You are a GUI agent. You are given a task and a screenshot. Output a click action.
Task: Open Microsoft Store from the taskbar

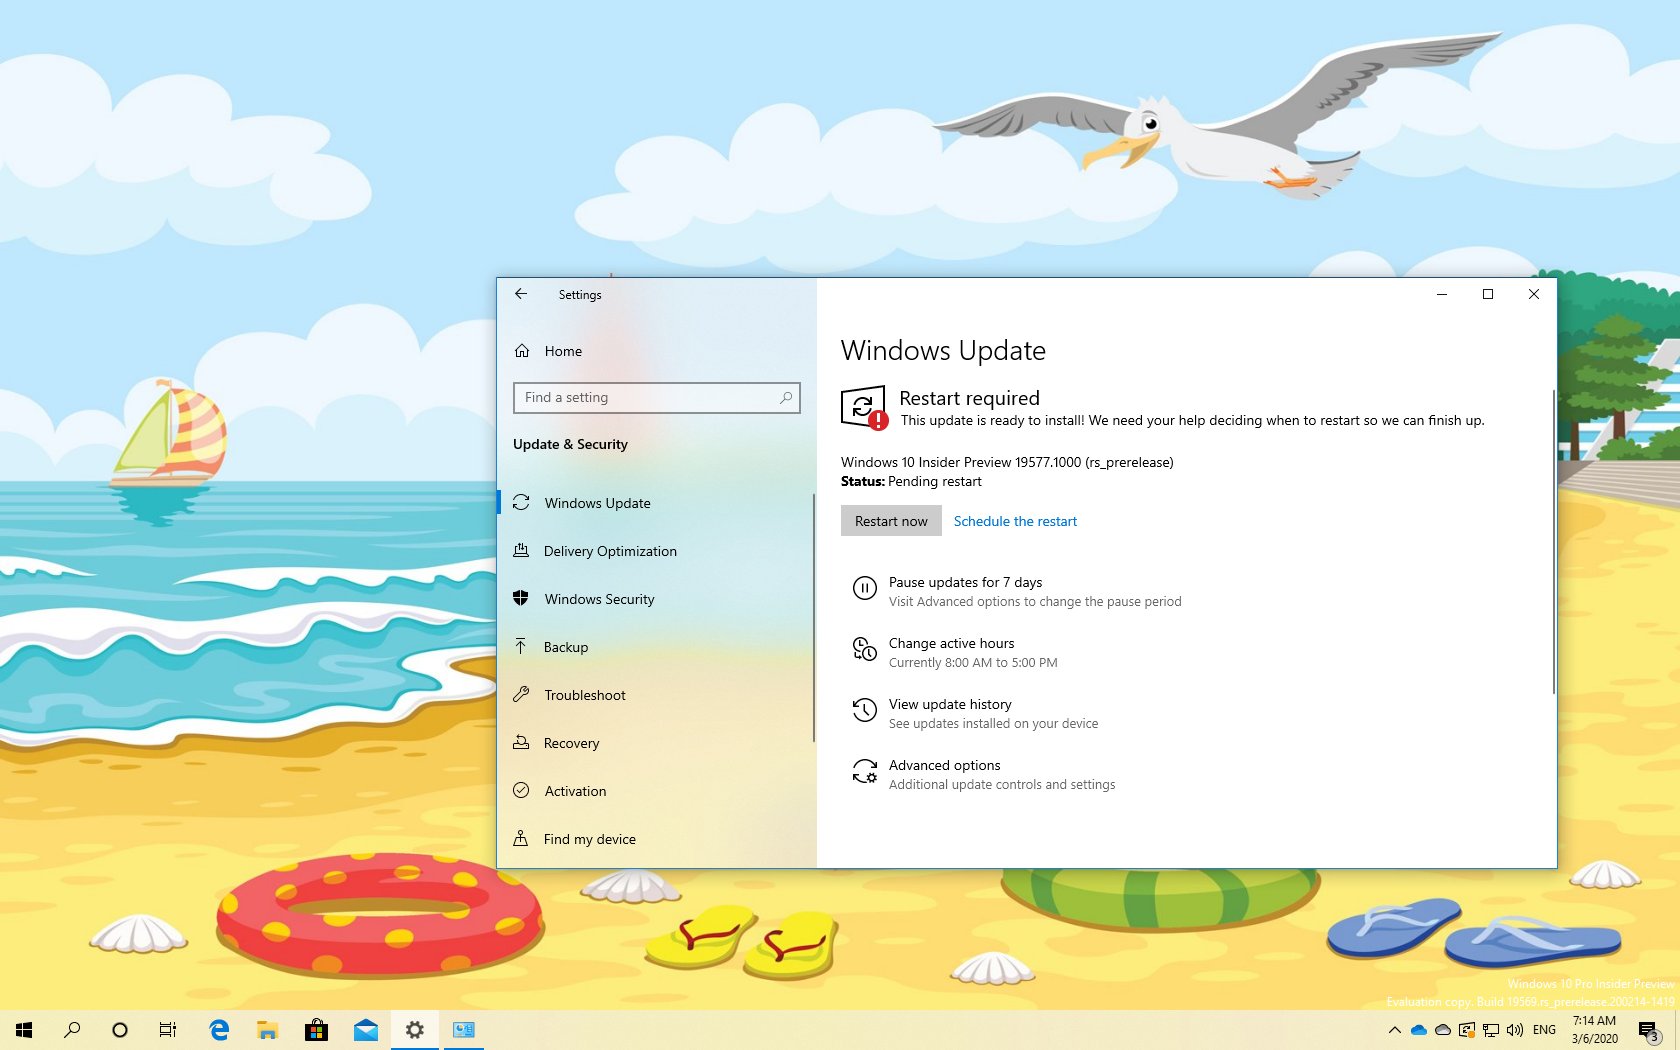click(316, 1030)
